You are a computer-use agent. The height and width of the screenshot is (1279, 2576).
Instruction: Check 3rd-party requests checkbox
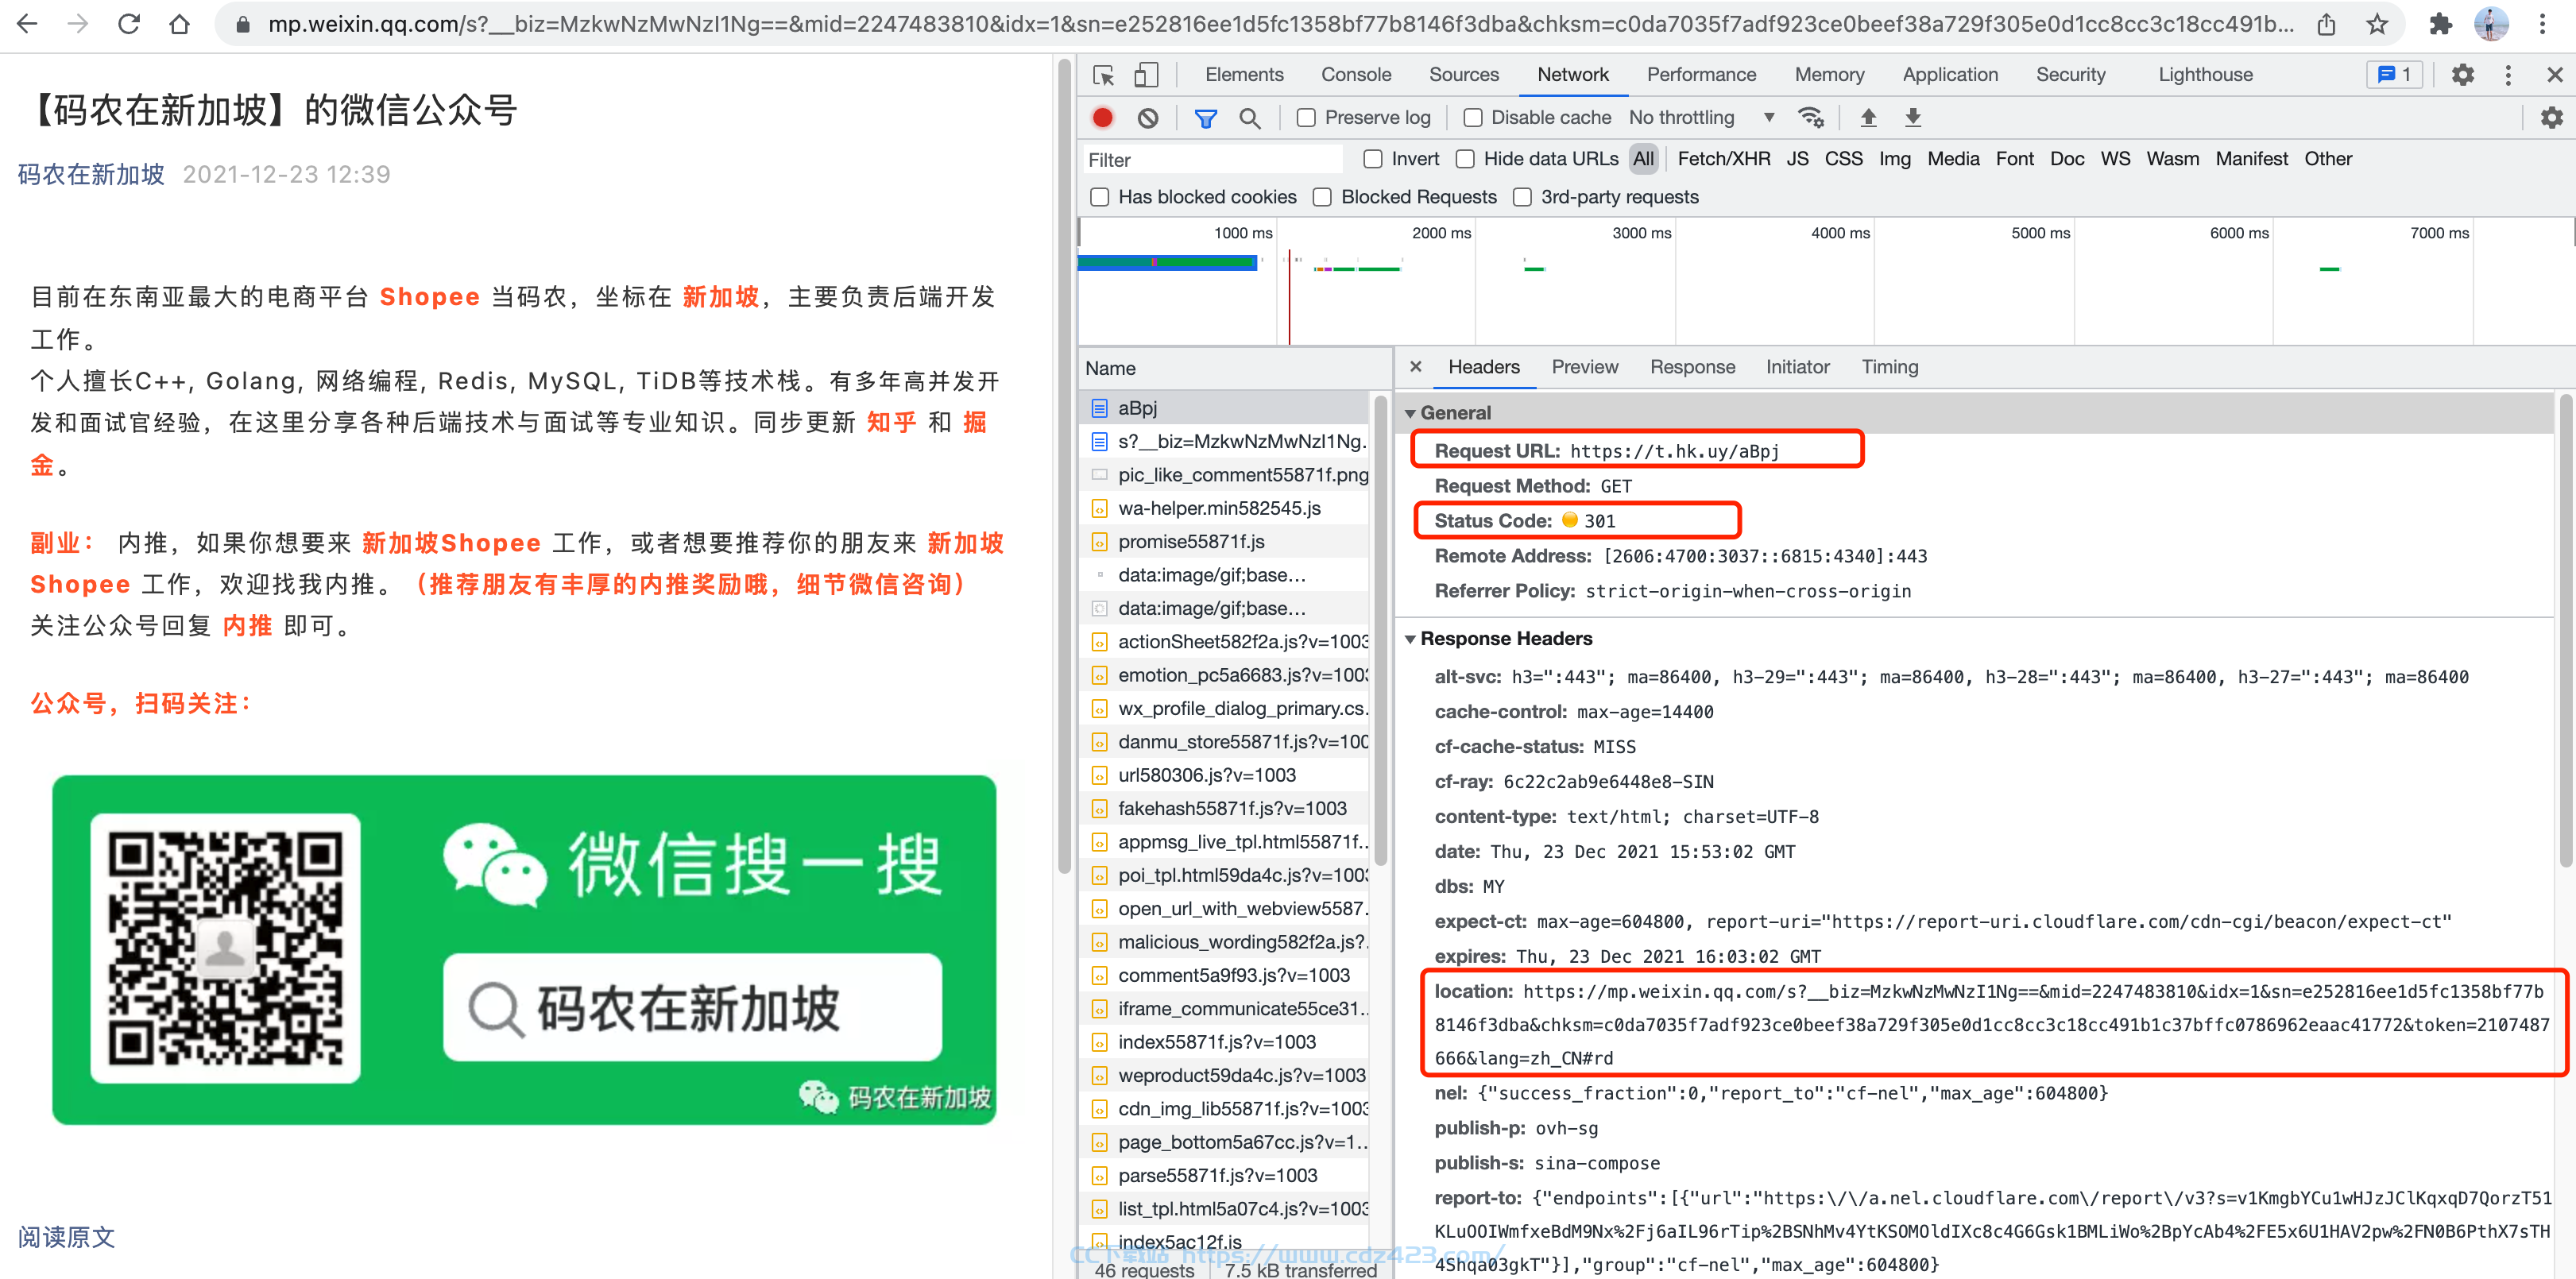[x=1522, y=197]
